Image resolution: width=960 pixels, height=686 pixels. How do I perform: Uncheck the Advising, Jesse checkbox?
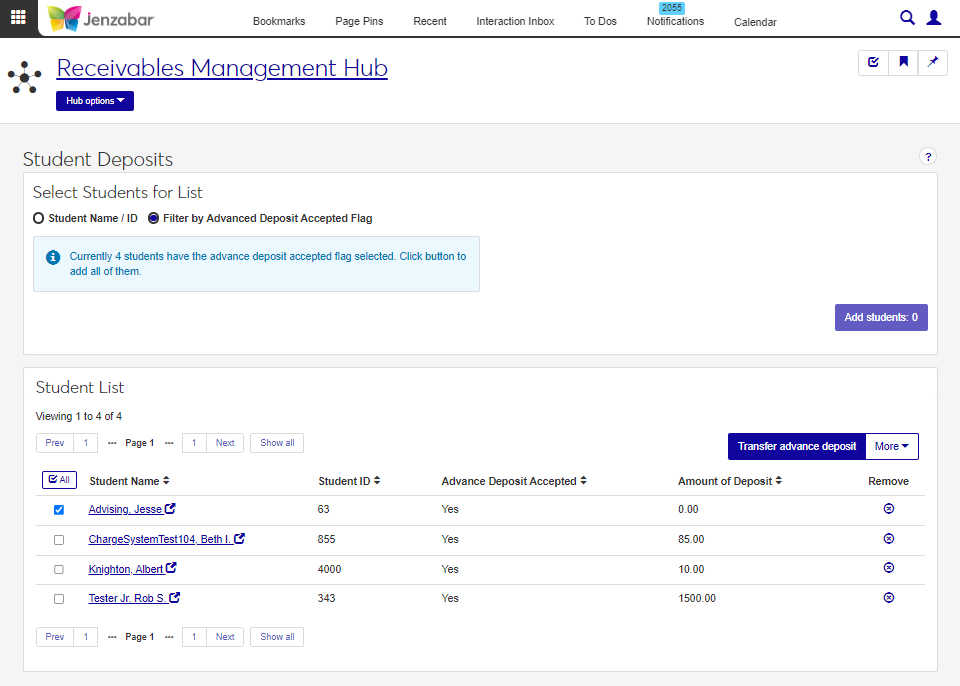point(59,510)
